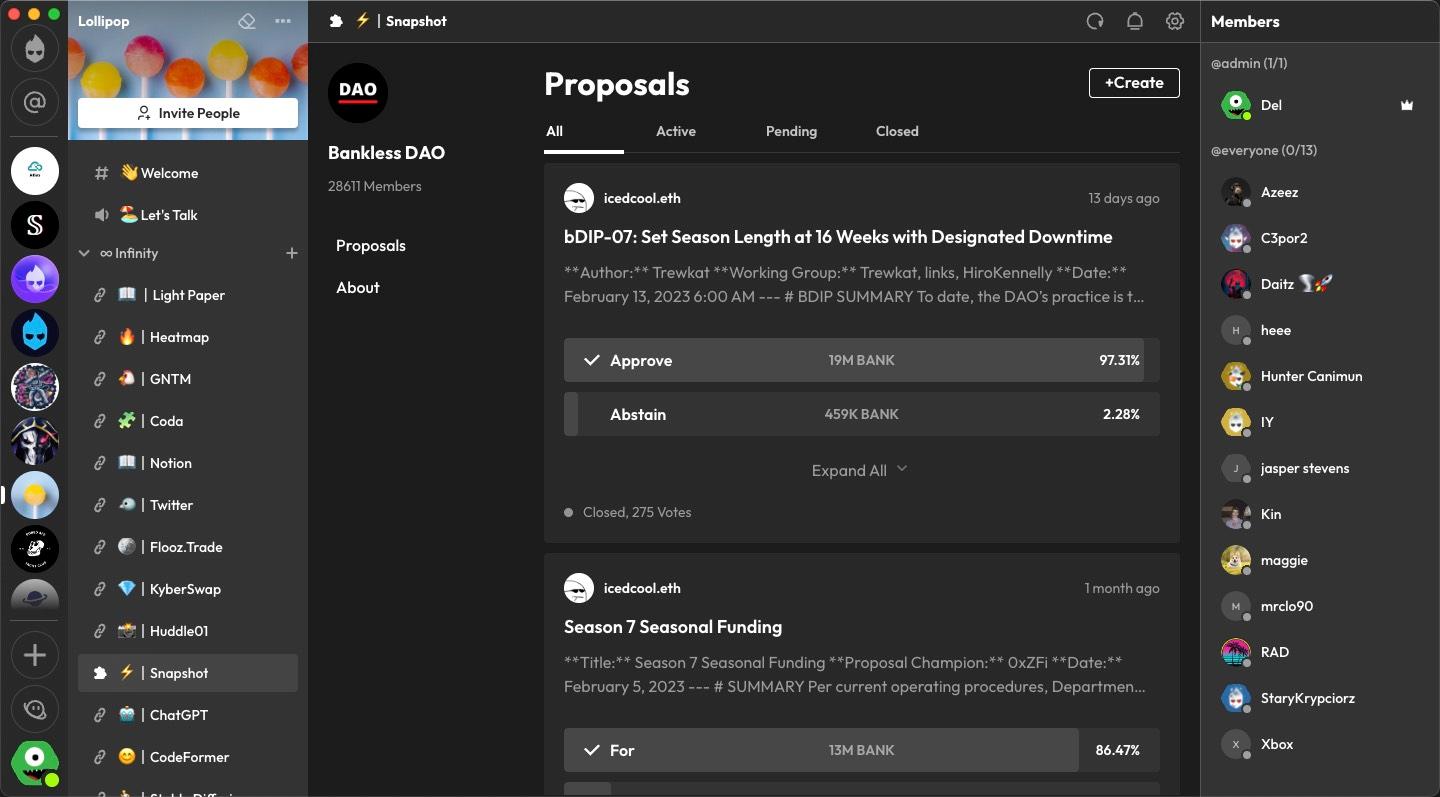Viewport: 1440px width, 797px height.
Task: Open the blue flame-face server icon
Action: (x=35, y=333)
